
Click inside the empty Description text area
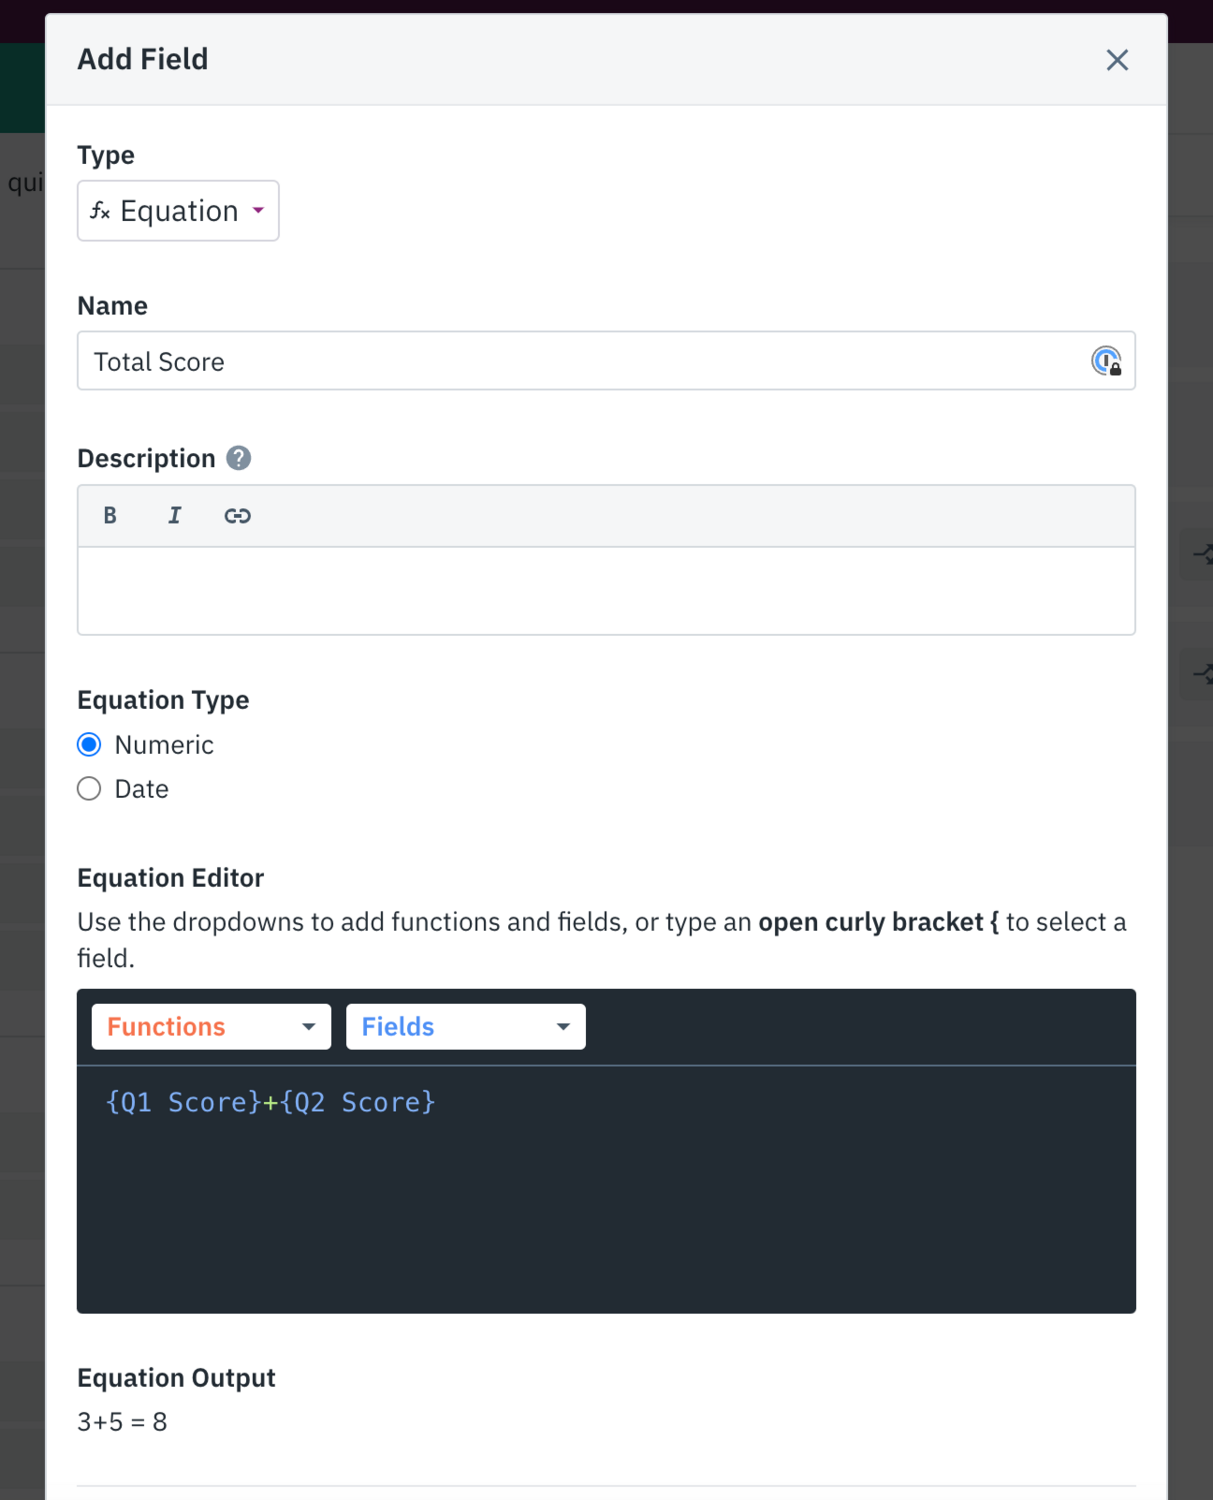point(600,590)
